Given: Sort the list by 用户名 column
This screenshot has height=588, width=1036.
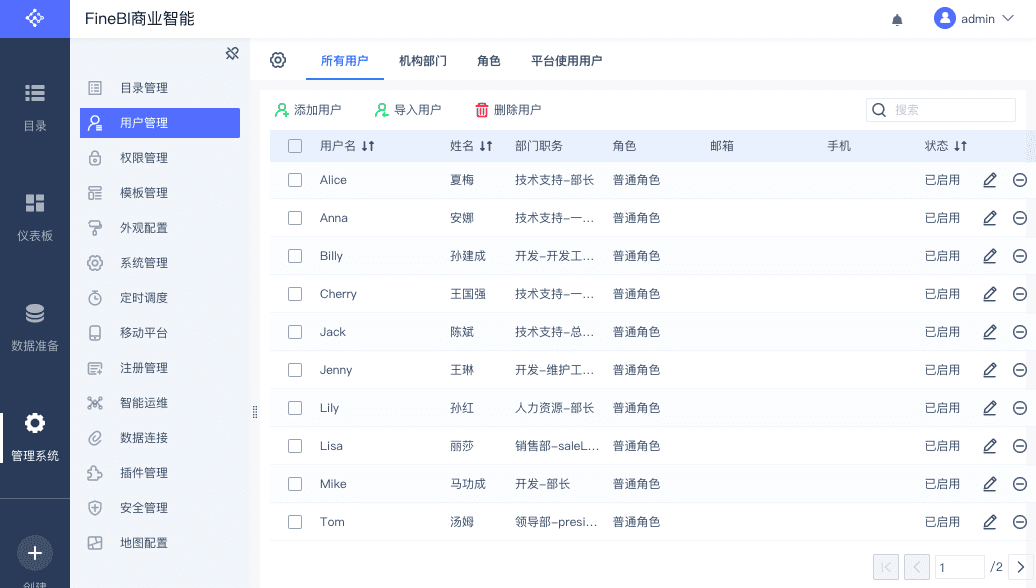Looking at the screenshot, I should (x=368, y=146).
